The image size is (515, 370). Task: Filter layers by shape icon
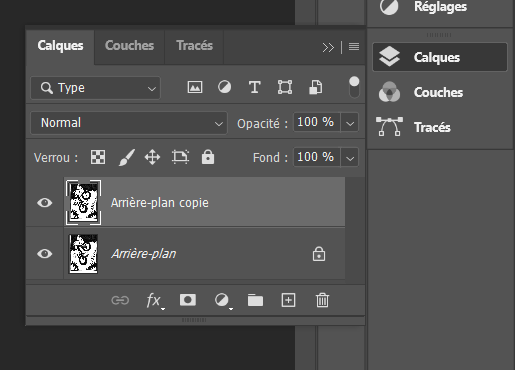pos(285,87)
